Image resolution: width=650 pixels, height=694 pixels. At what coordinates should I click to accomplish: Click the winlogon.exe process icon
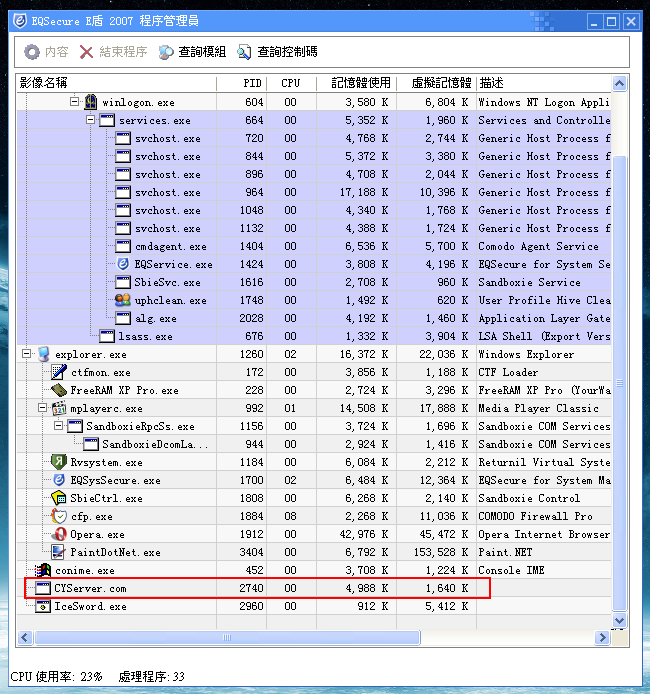coord(91,102)
